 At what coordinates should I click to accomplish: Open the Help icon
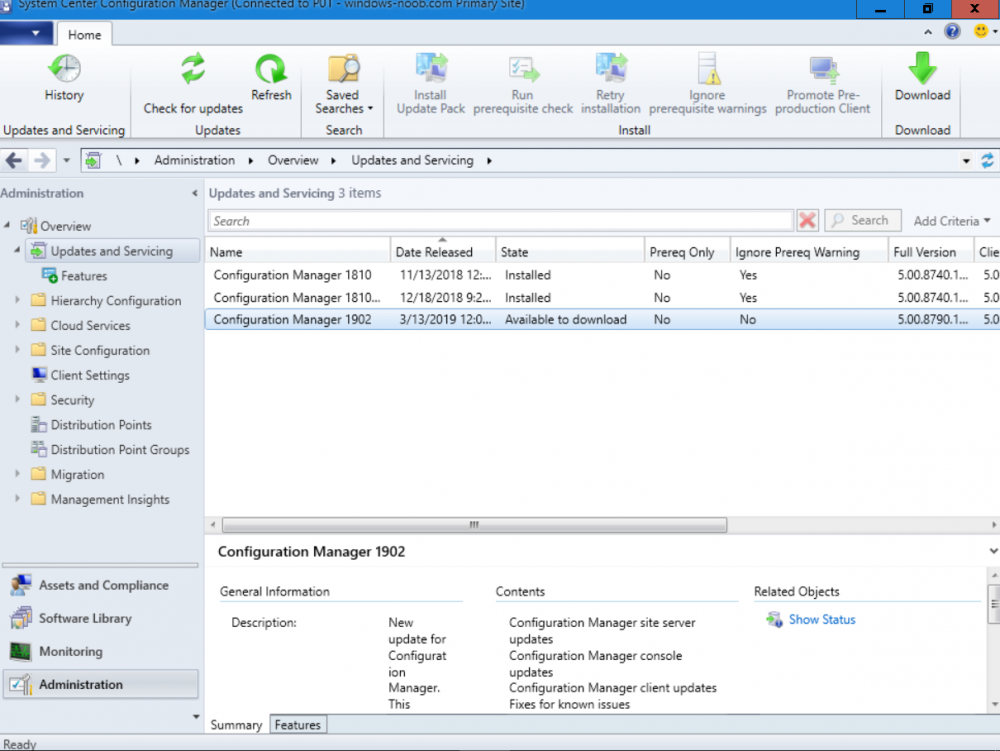tap(952, 31)
